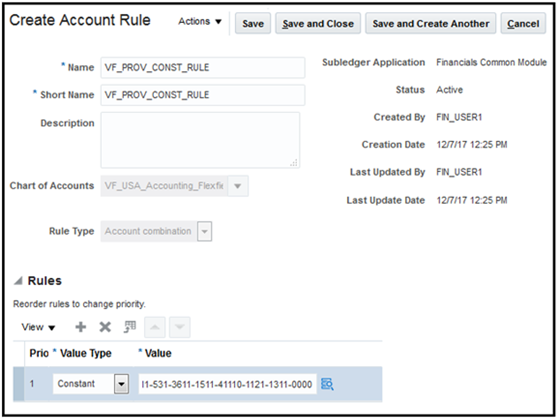
Task: Open the View menu in Rules
Action: [x=38, y=327]
